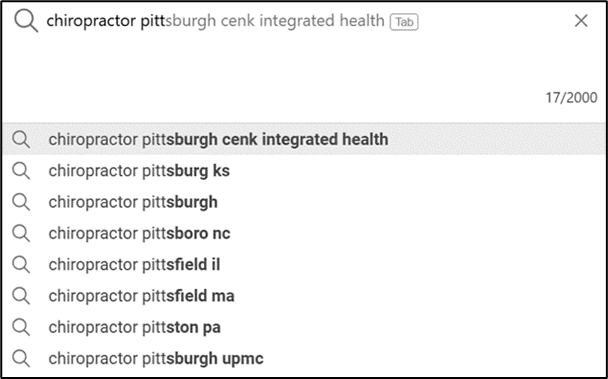Viewport: 608px width, 379px height.
Task: Select suggestion 'chiropractor pittsfield ma'
Action: tap(304, 296)
